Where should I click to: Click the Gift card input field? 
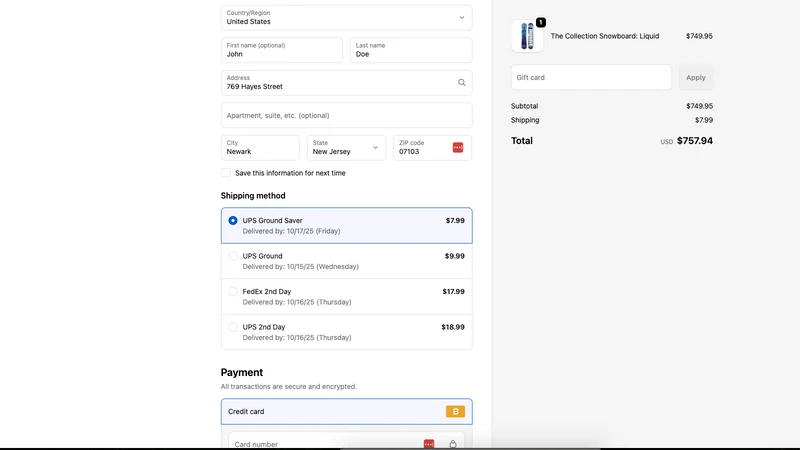click(591, 78)
